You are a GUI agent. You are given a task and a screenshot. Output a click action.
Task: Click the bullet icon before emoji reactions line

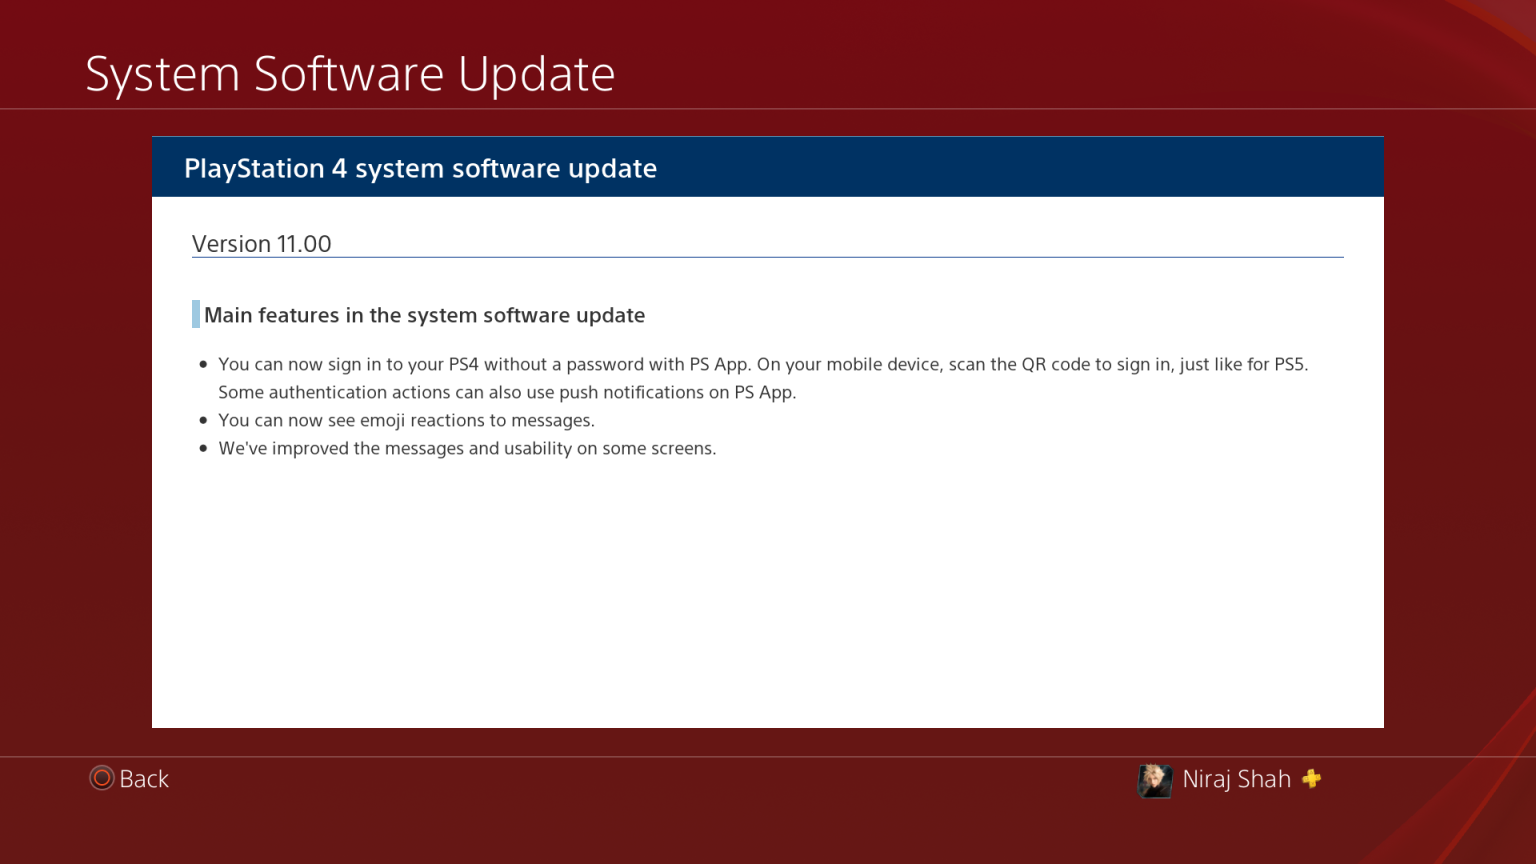(x=204, y=420)
